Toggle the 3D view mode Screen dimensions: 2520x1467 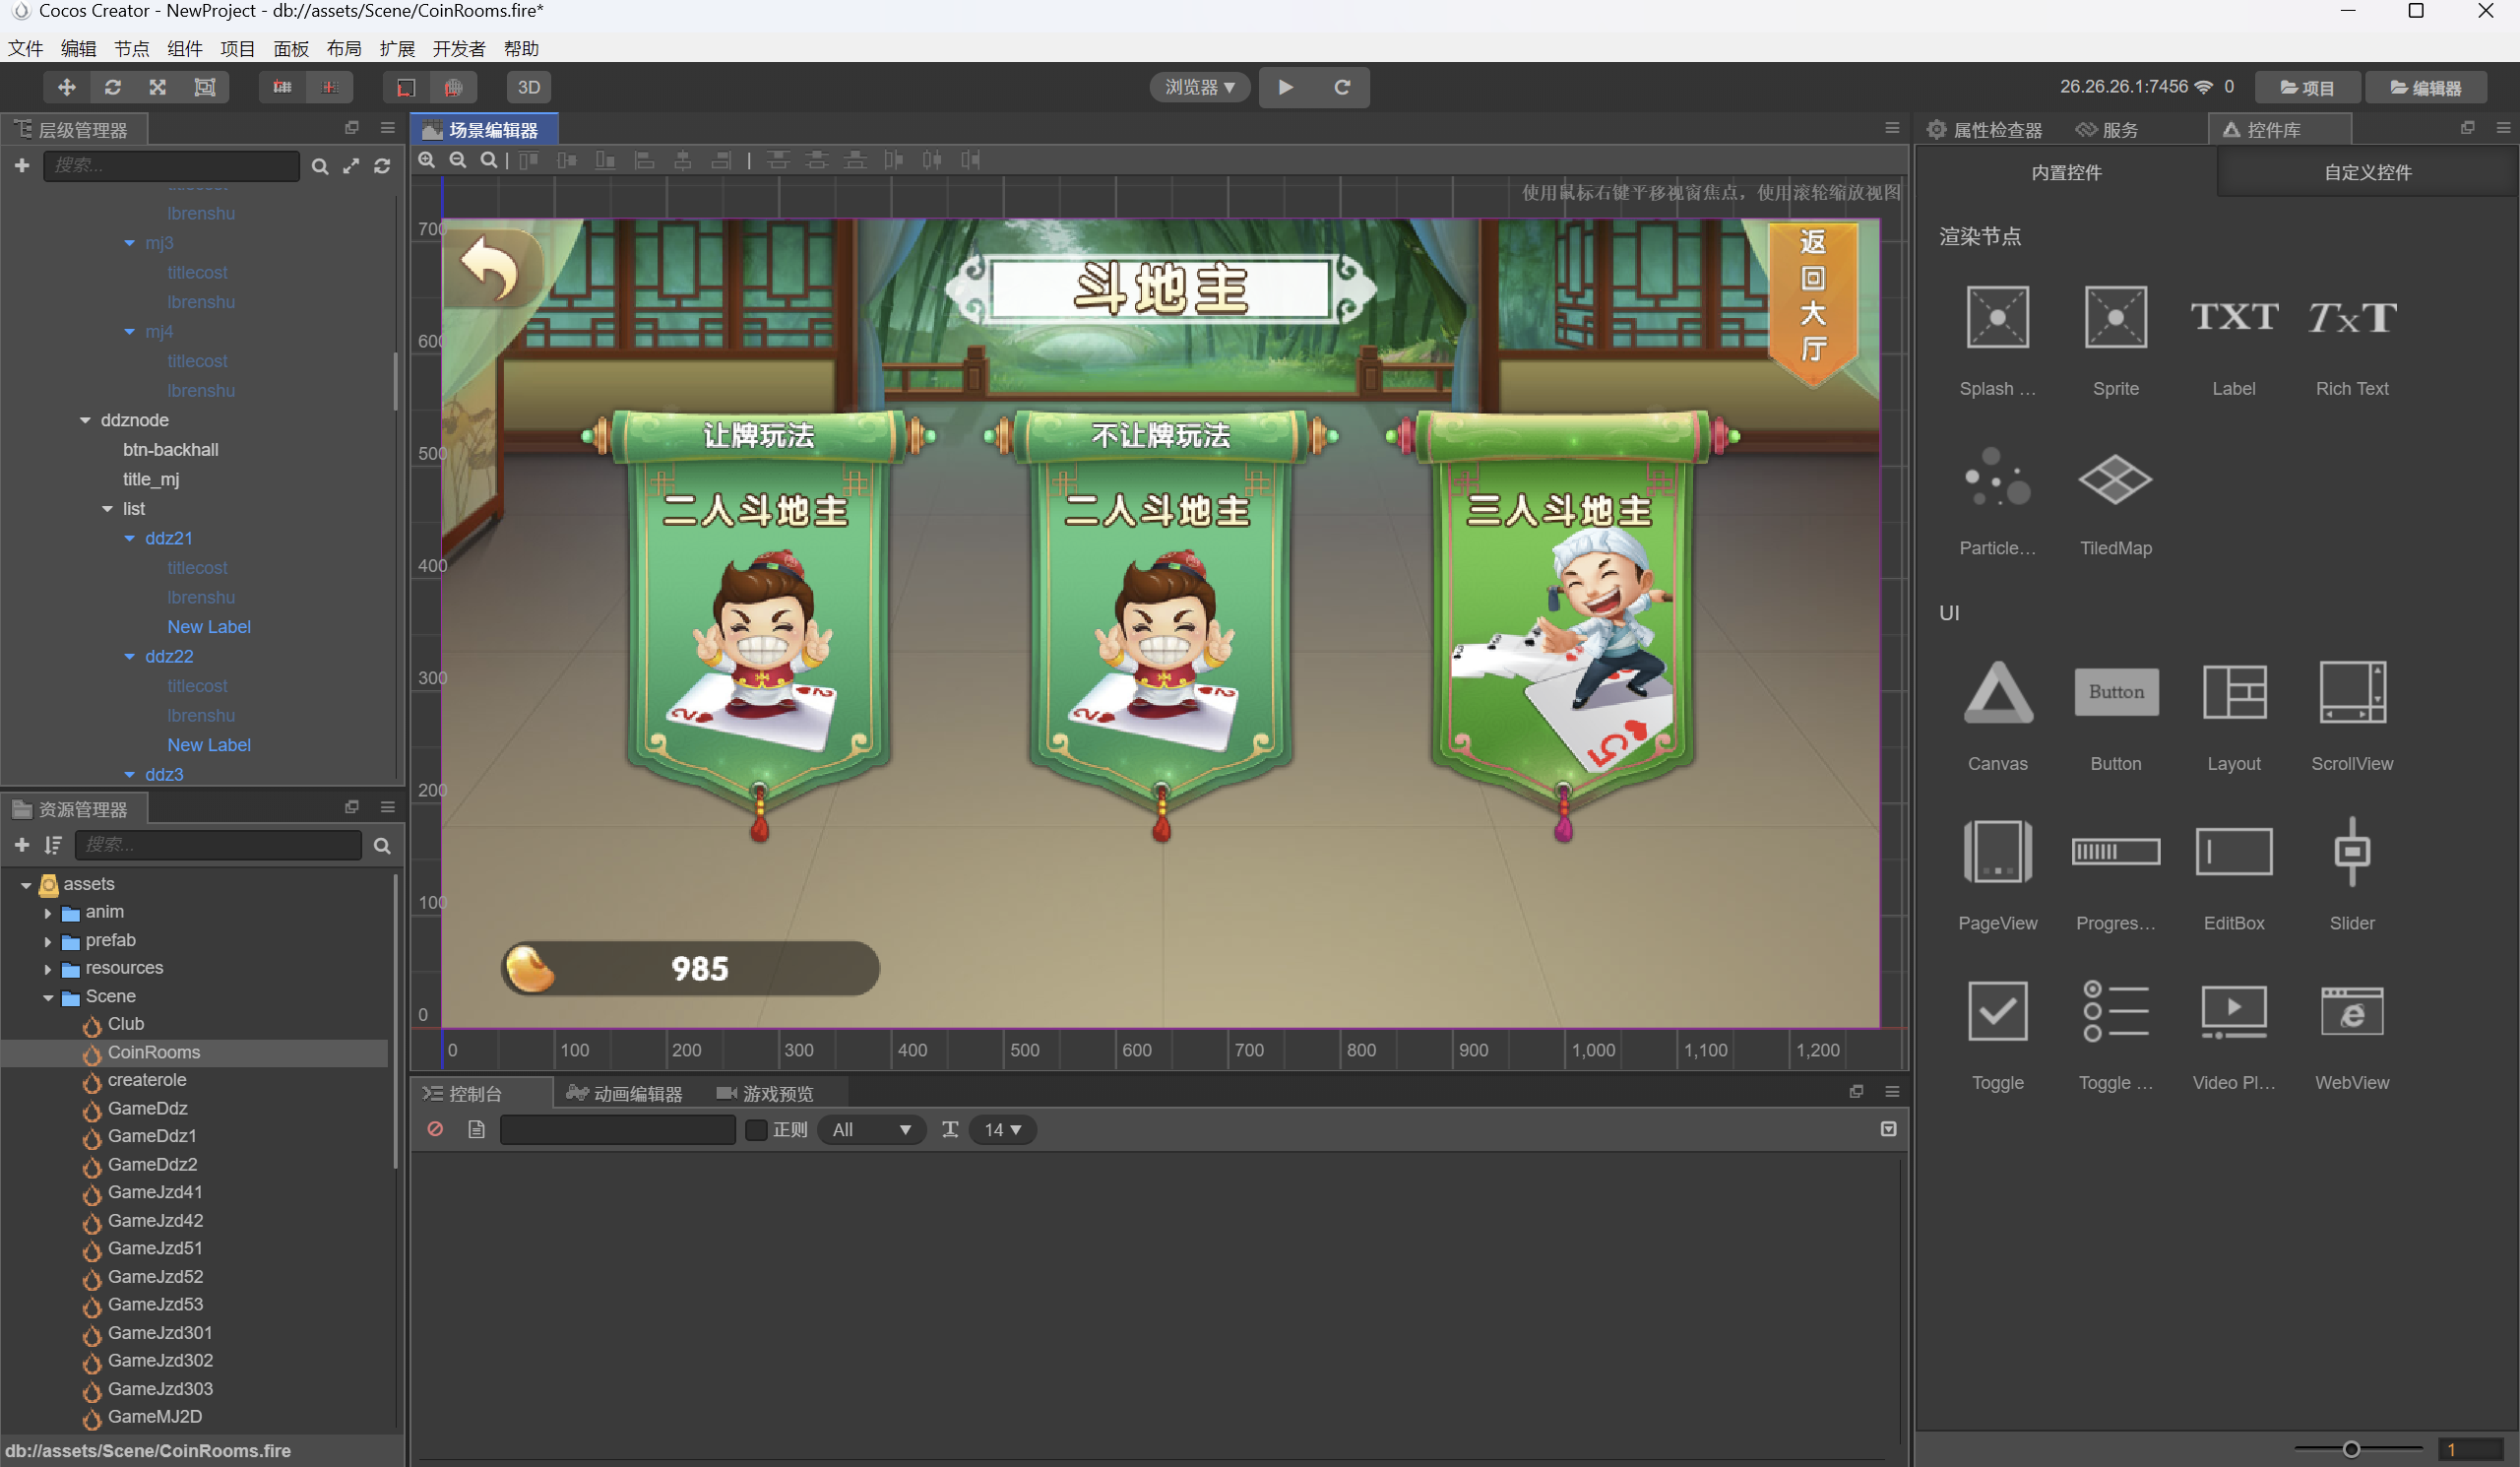(528, 87)
